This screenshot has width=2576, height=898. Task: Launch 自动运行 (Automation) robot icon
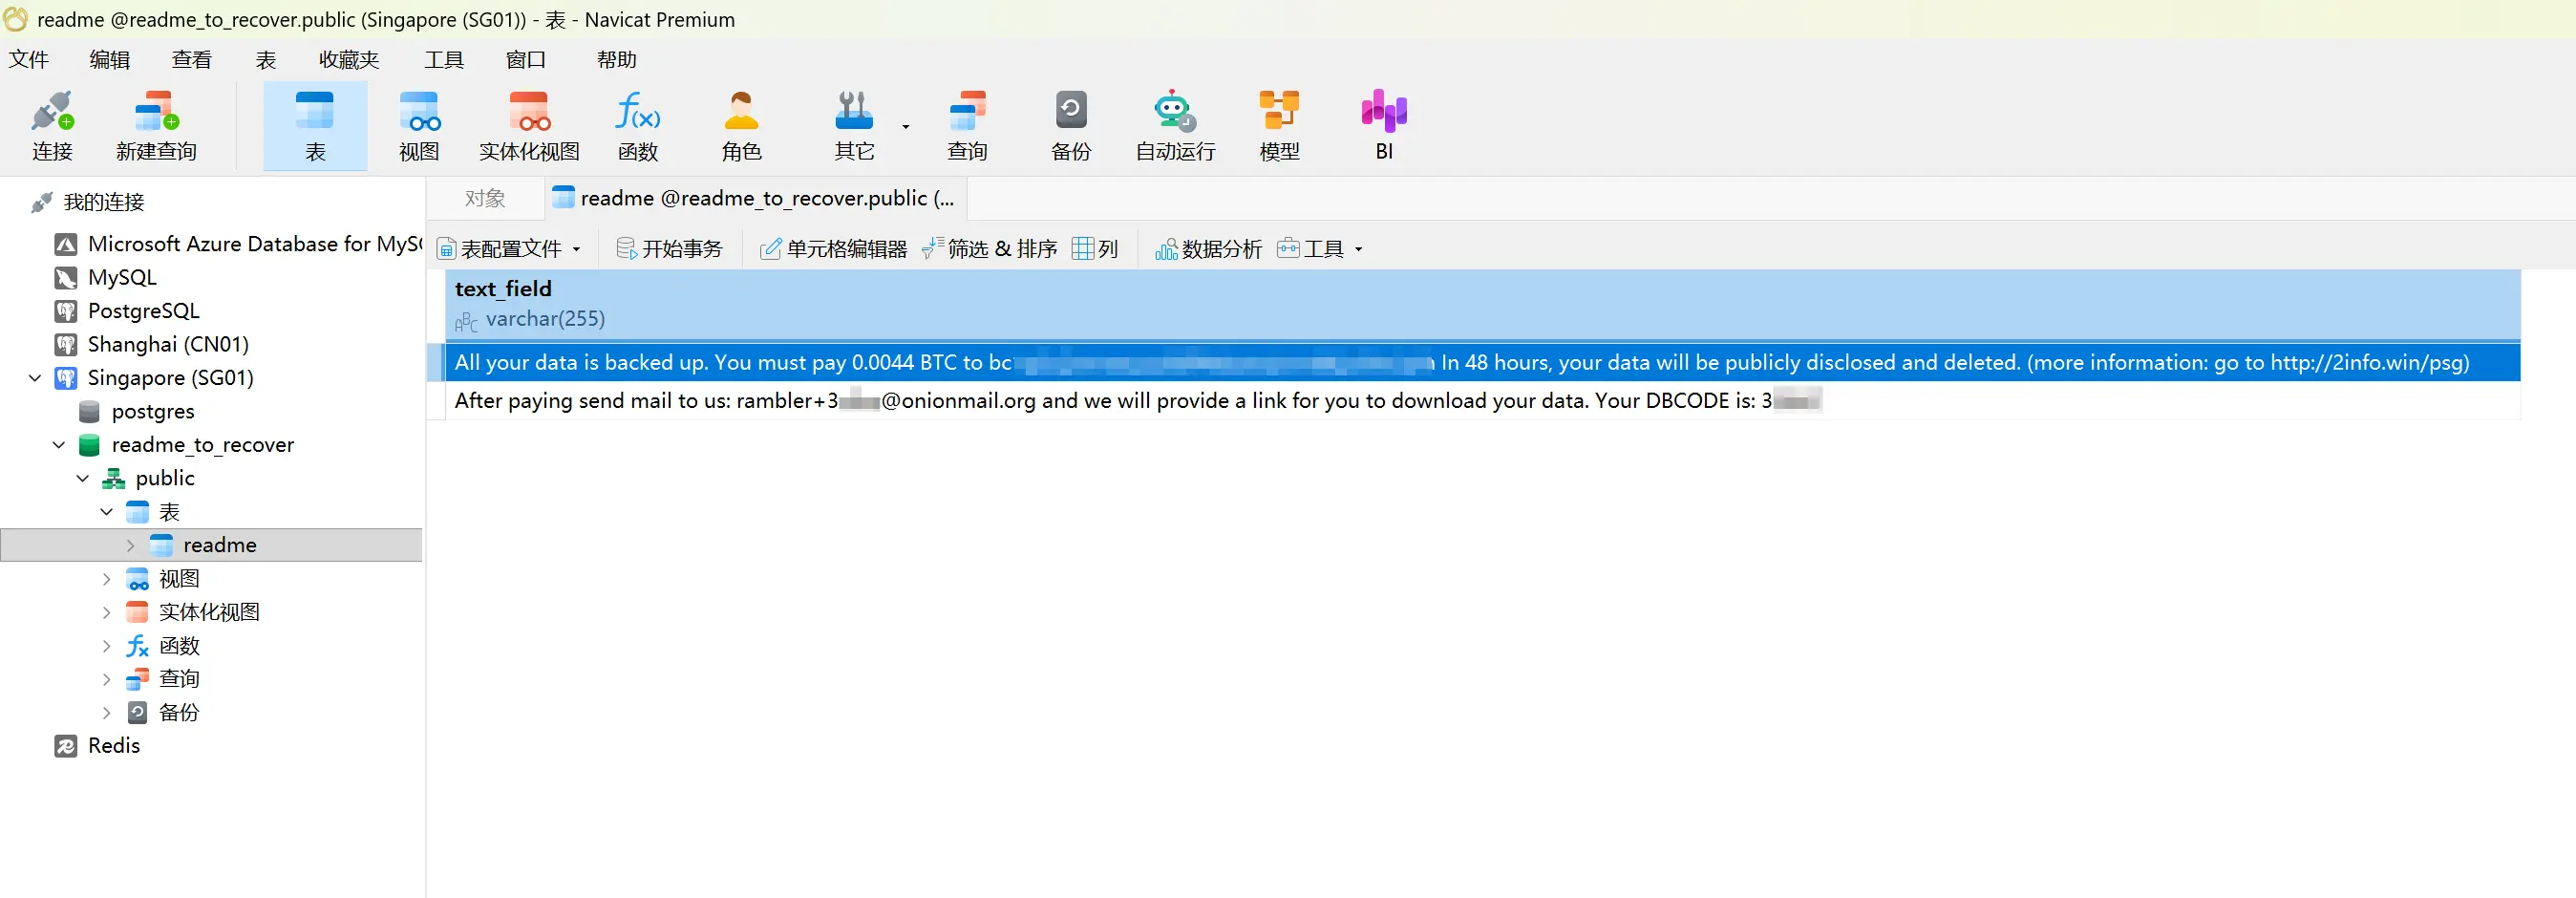[1175, 126]
